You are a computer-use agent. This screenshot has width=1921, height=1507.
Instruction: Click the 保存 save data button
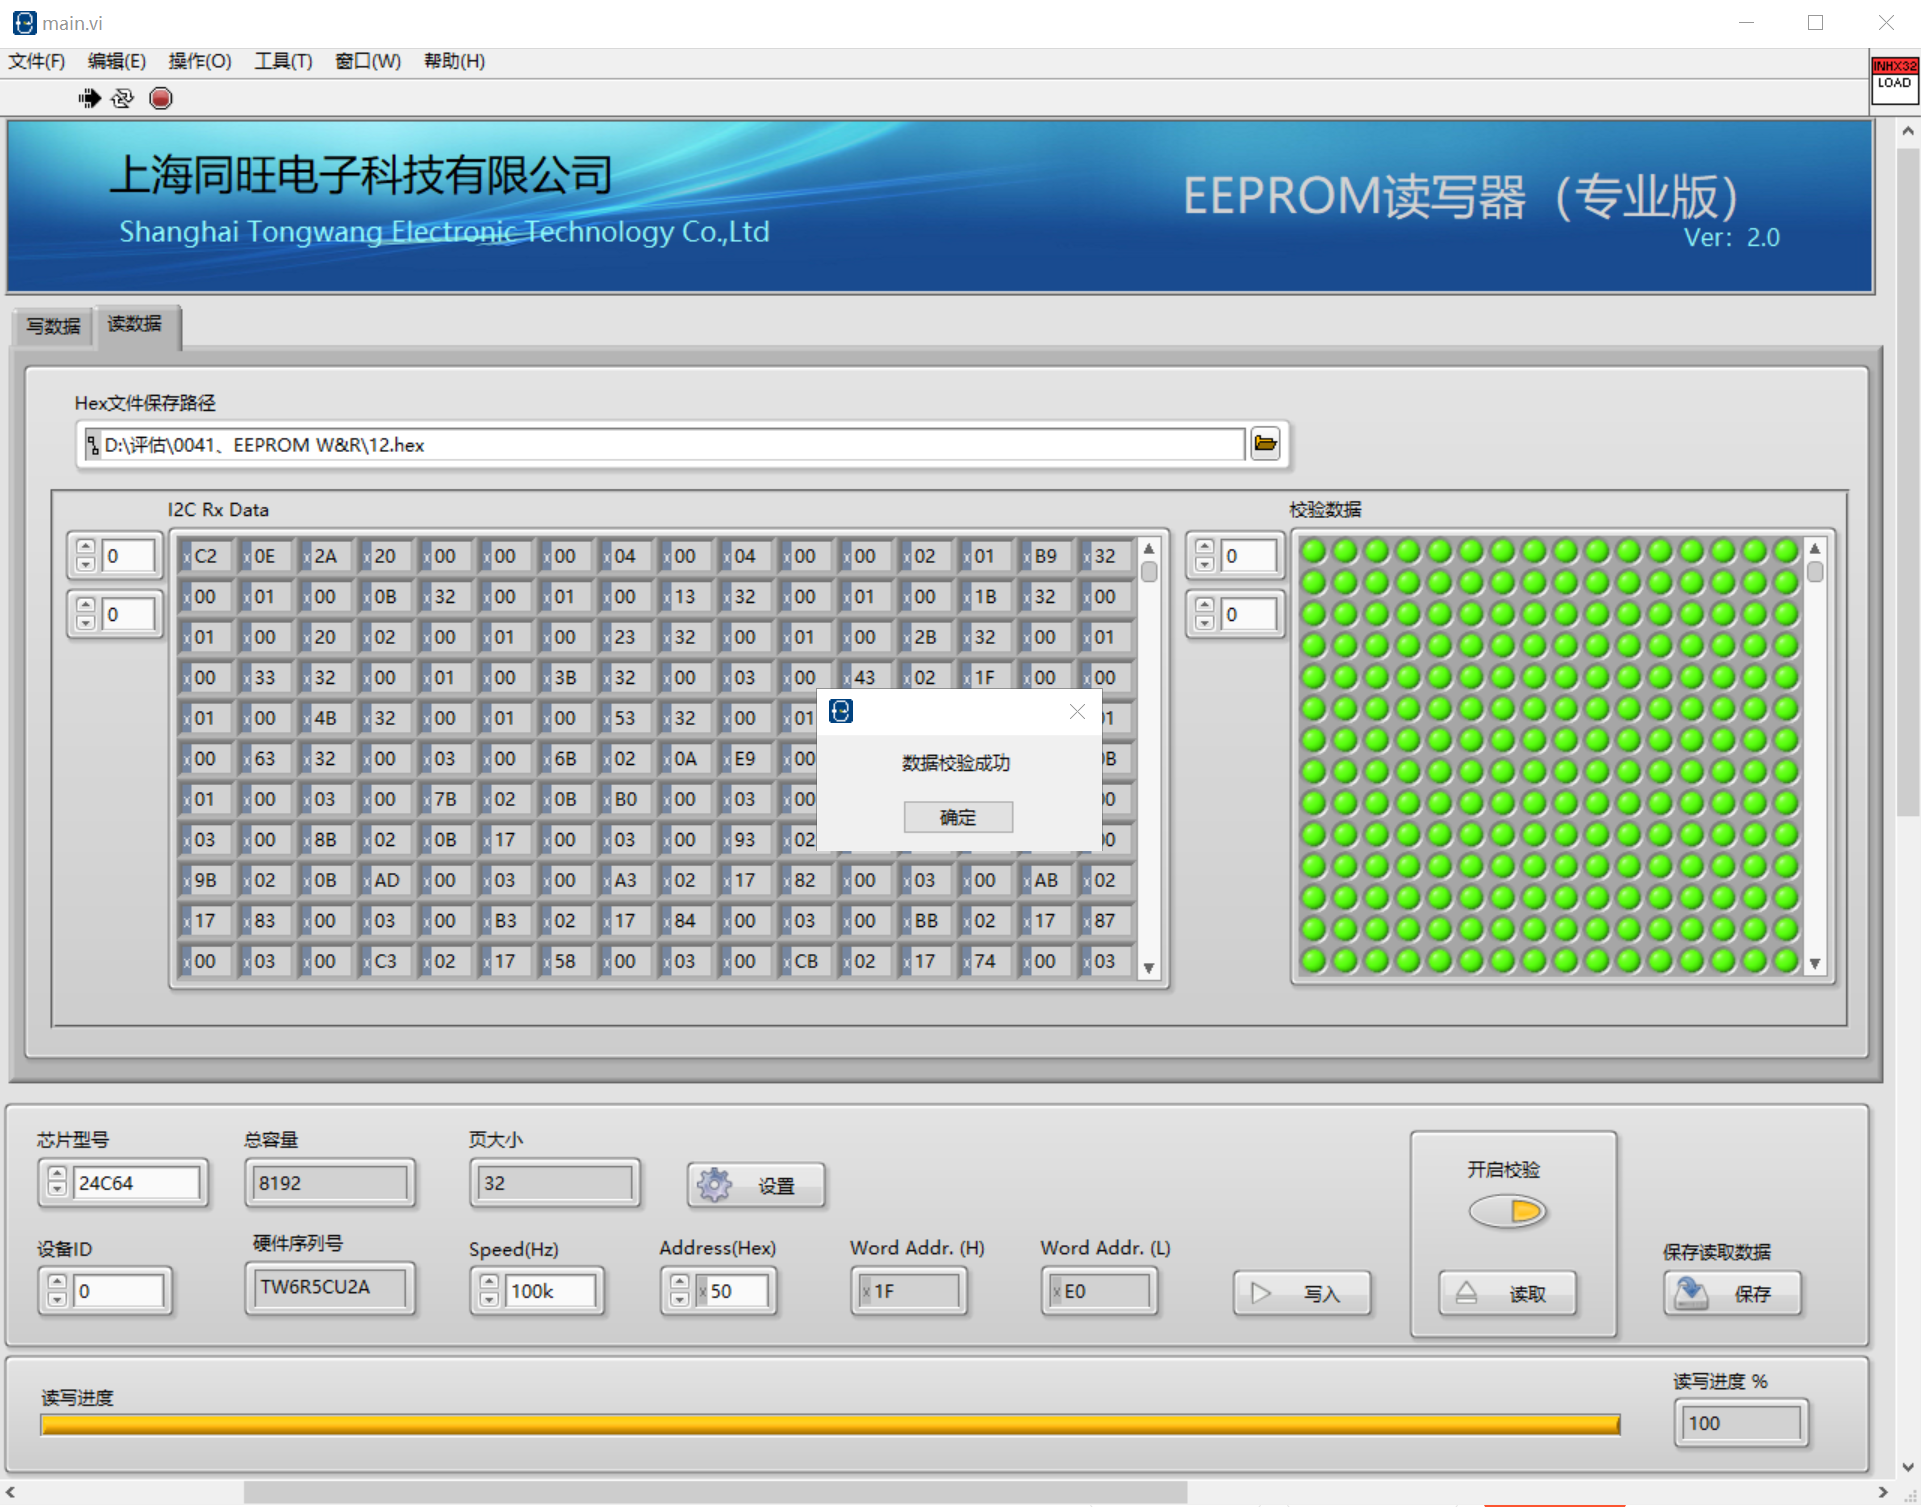1733,1293
